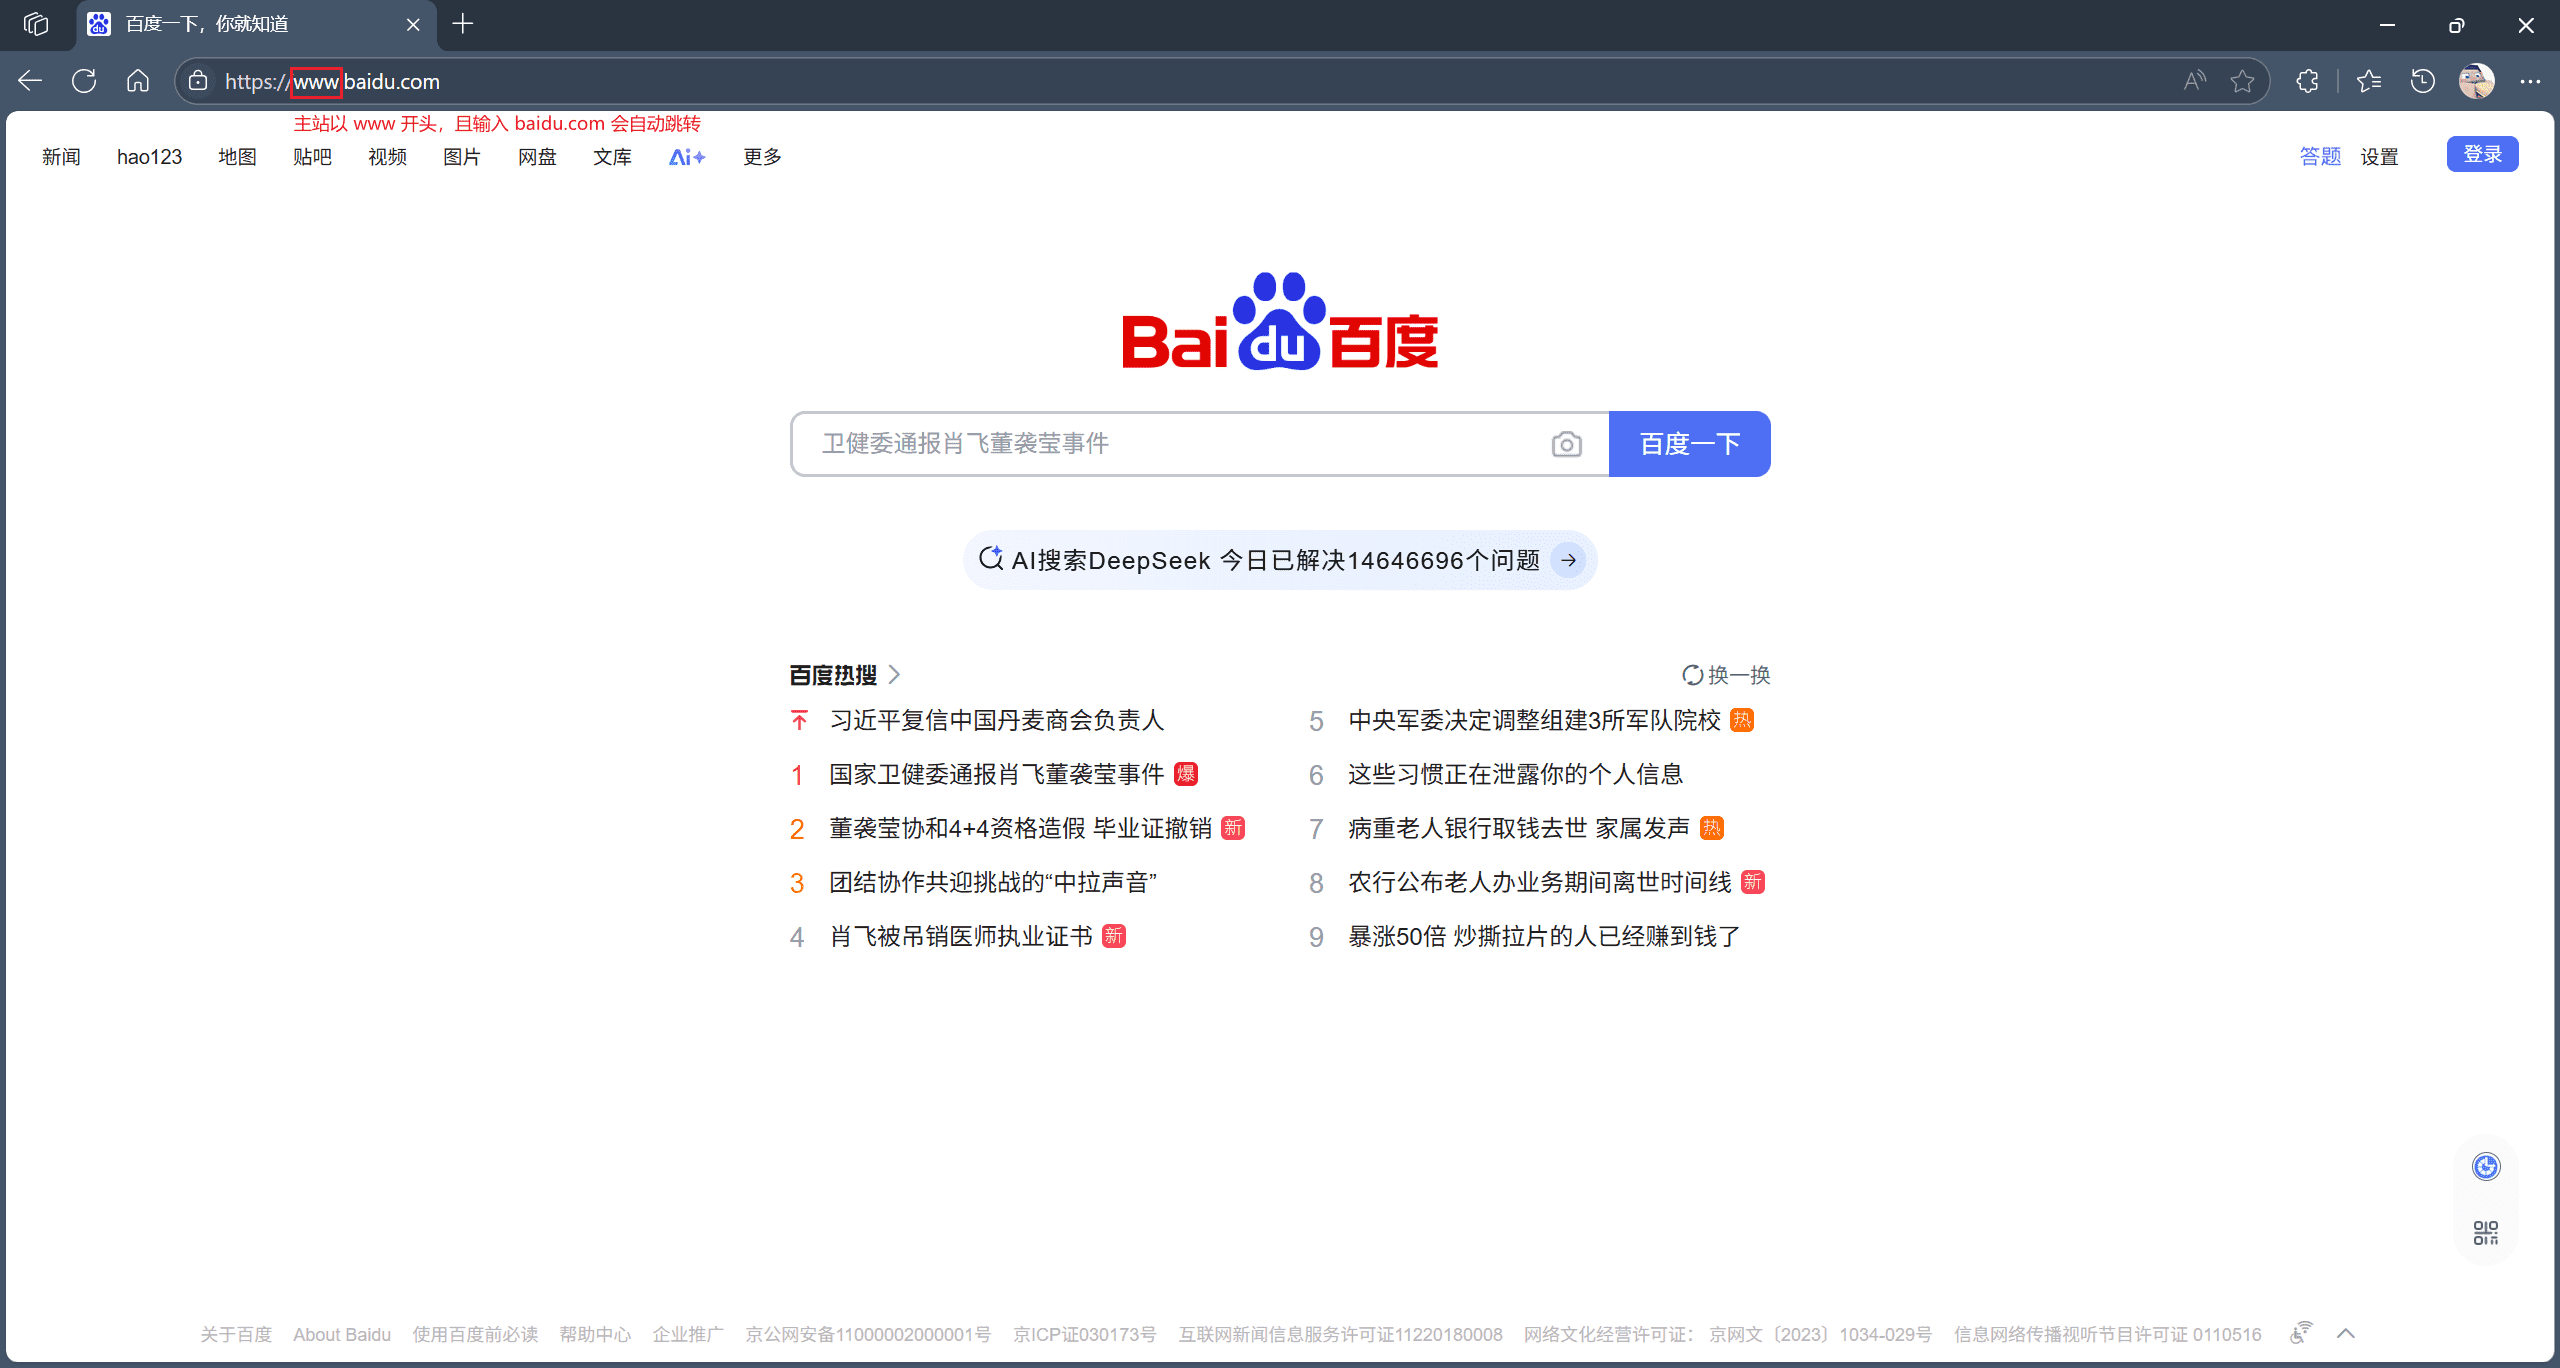Expand 百度热搜 chevron heading
The width and height of the screenshot is (2560, 1368).
[x=895, y=675]
